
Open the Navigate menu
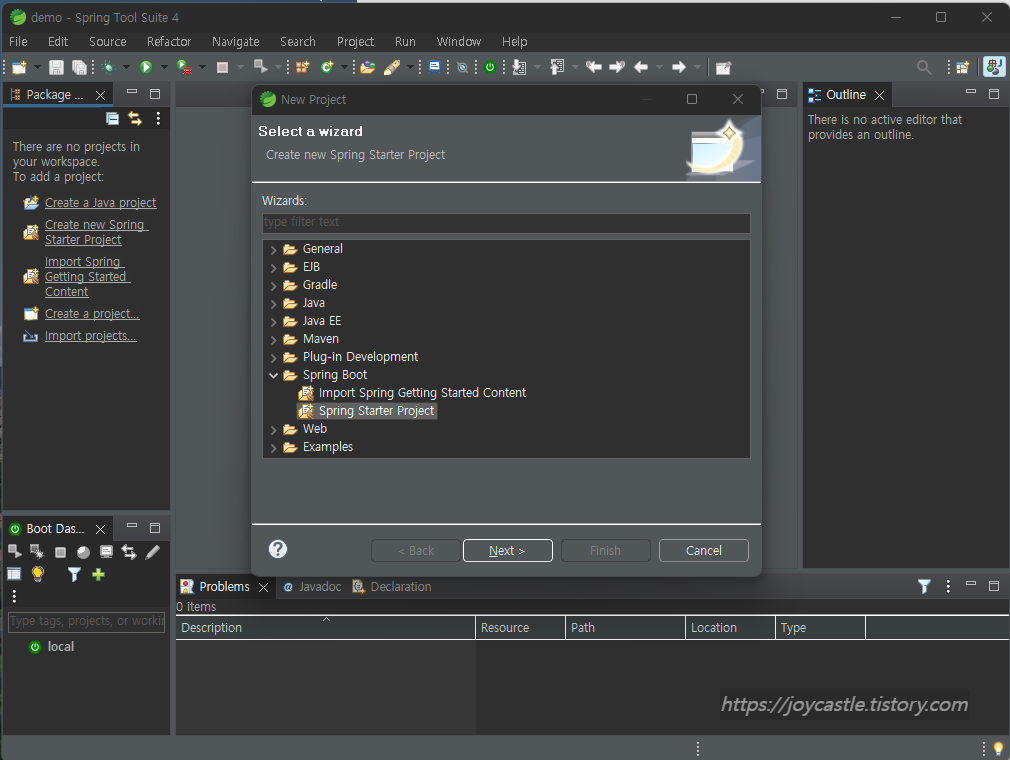point(236,41)
